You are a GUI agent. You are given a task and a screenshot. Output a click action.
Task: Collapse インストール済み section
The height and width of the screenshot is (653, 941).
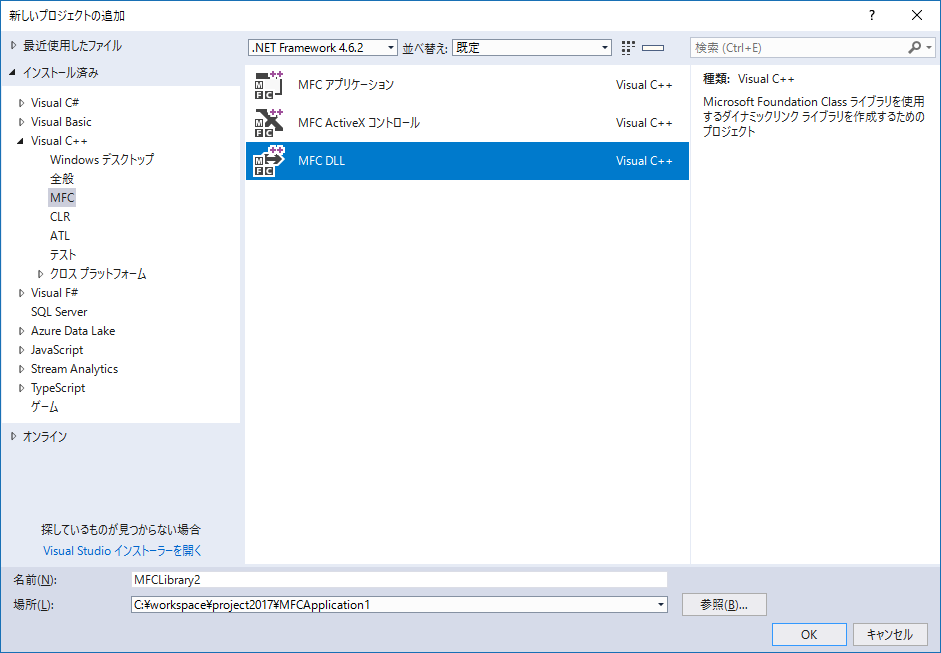[13, 73]
